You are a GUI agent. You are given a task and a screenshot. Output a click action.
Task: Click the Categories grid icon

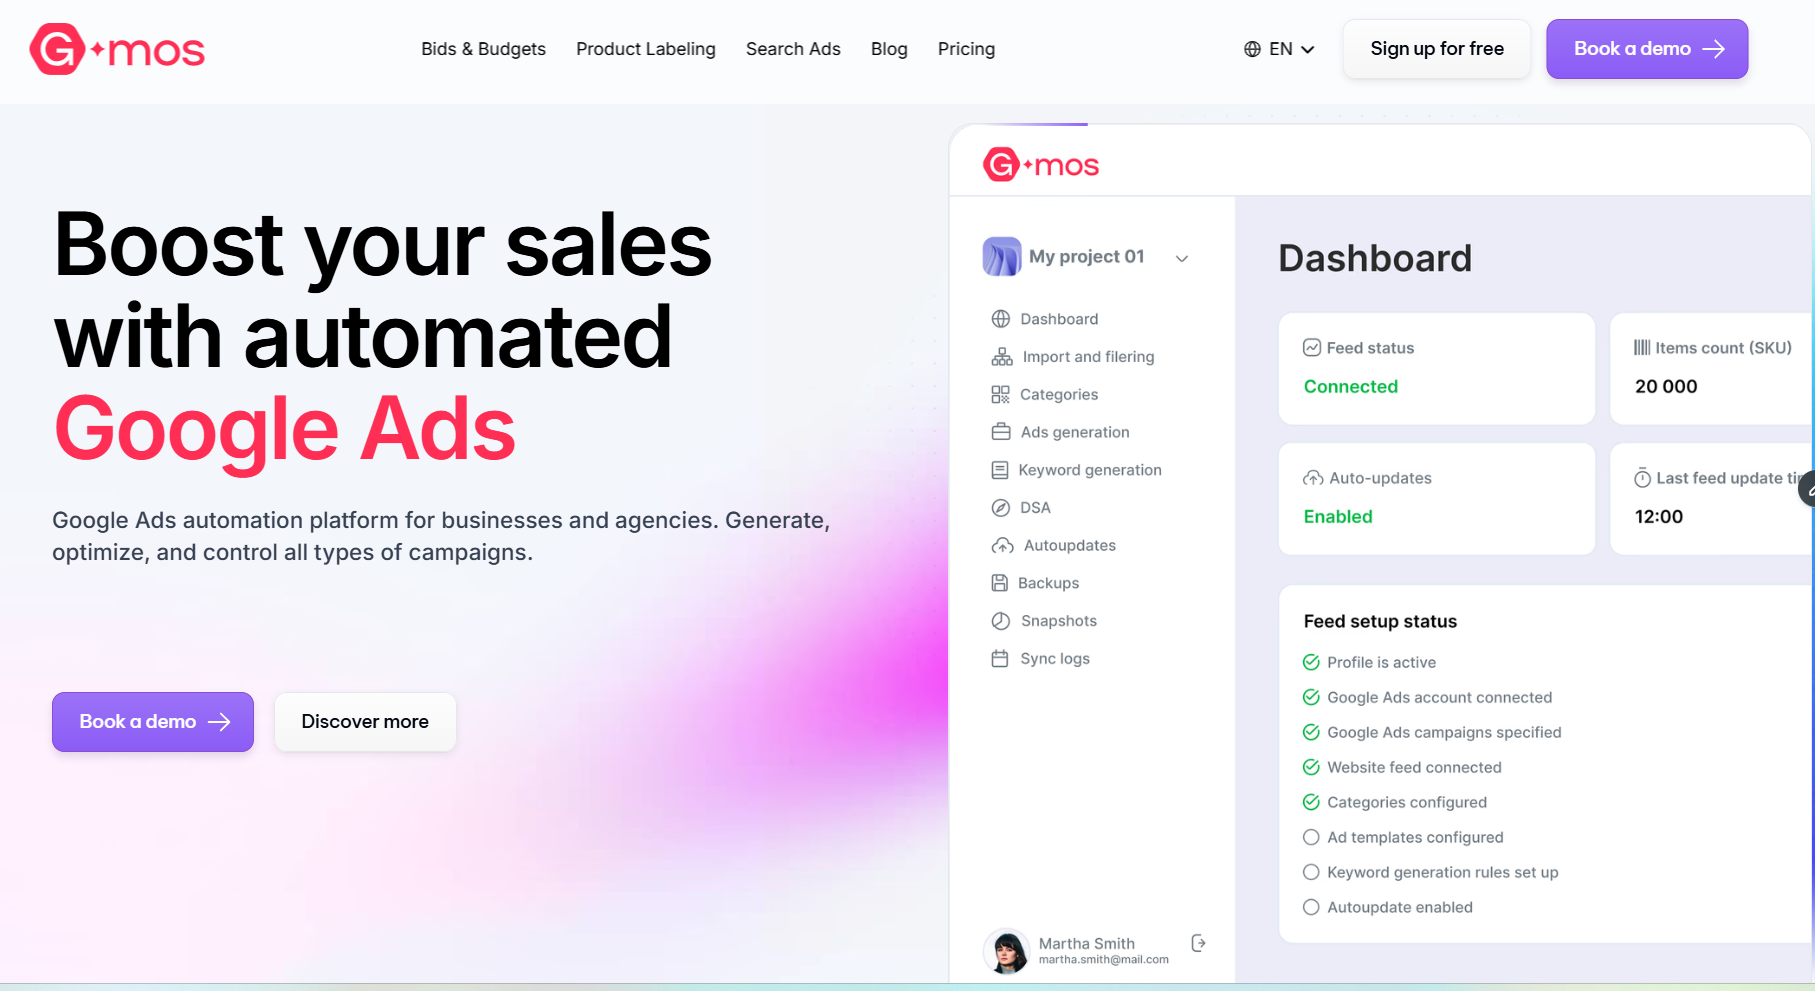pos(1000,395)
